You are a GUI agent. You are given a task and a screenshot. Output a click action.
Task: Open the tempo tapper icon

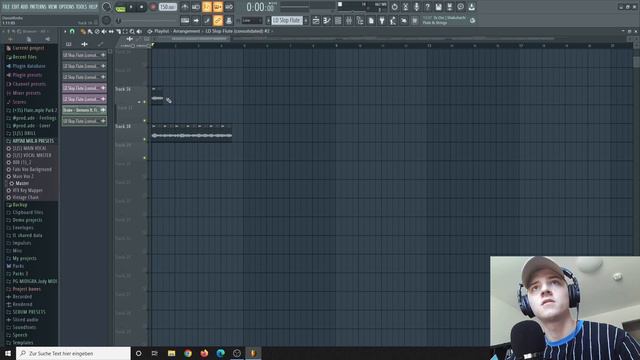click(393, 20)
